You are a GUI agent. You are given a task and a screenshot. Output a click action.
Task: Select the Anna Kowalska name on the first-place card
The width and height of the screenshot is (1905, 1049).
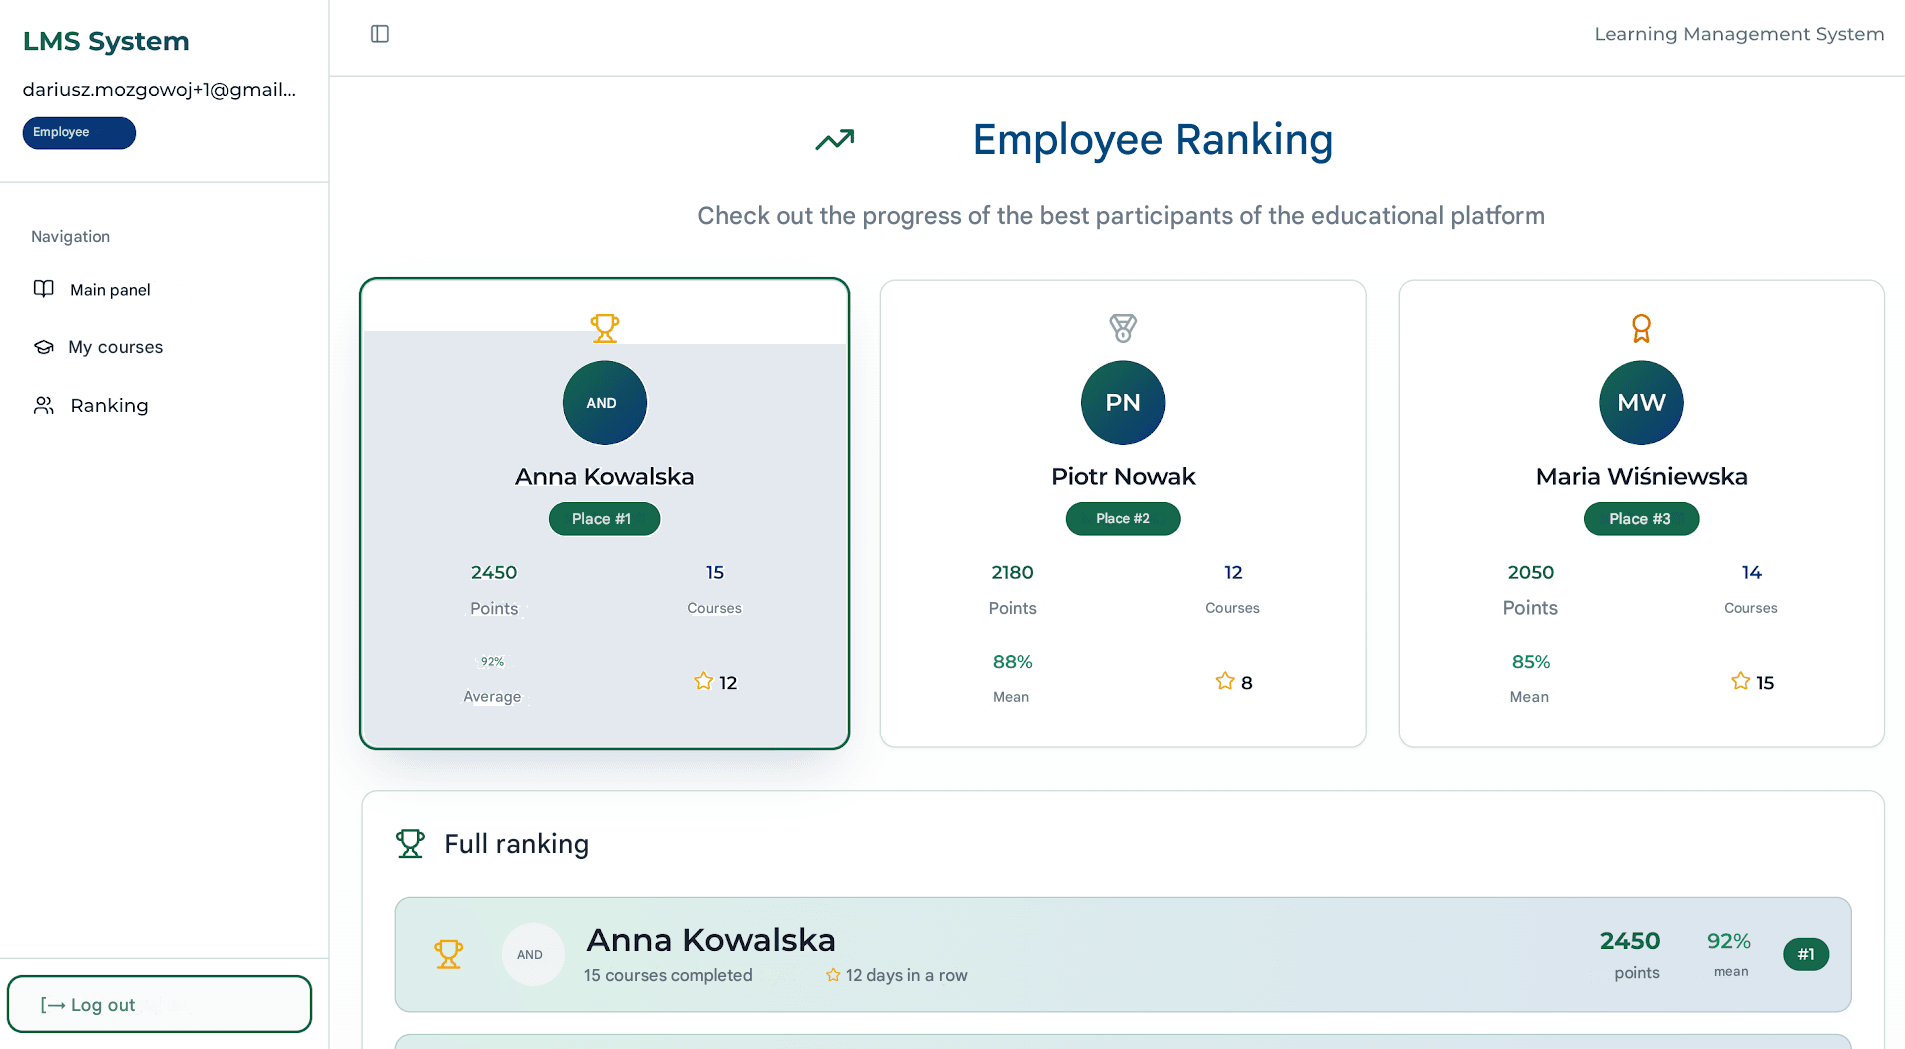click(604, 476)
